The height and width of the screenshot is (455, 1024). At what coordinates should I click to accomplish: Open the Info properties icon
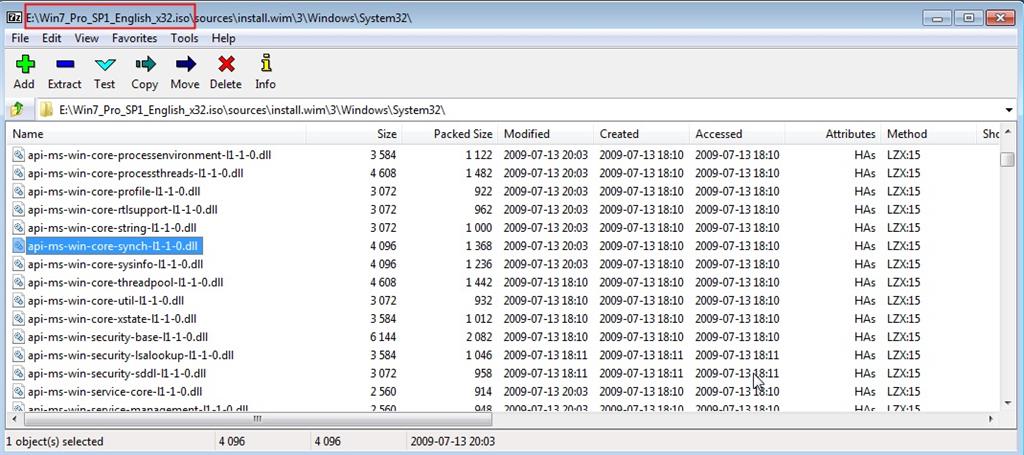[x=265, y=63]
